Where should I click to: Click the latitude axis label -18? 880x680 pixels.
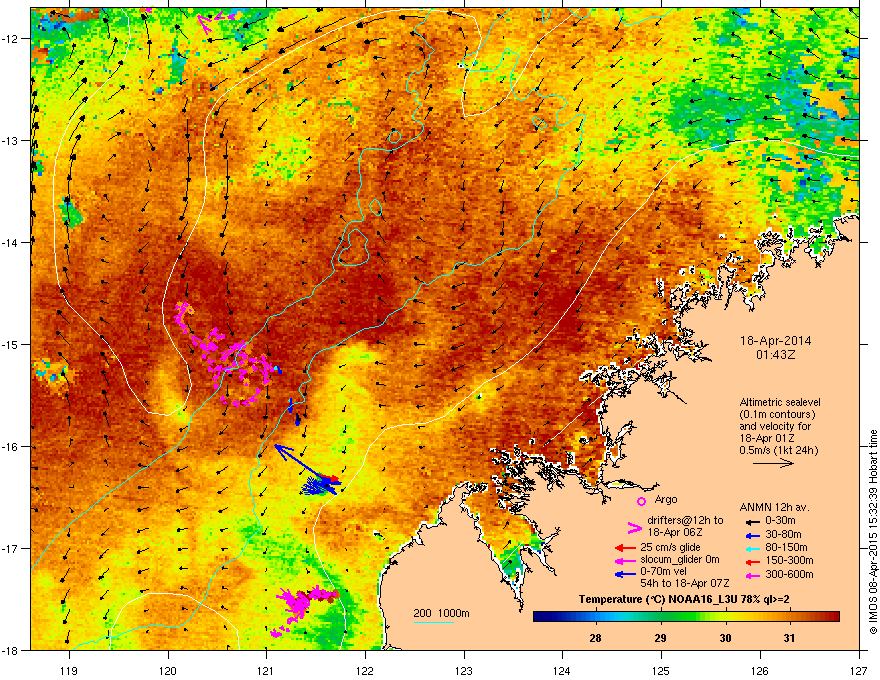(10, 650)
